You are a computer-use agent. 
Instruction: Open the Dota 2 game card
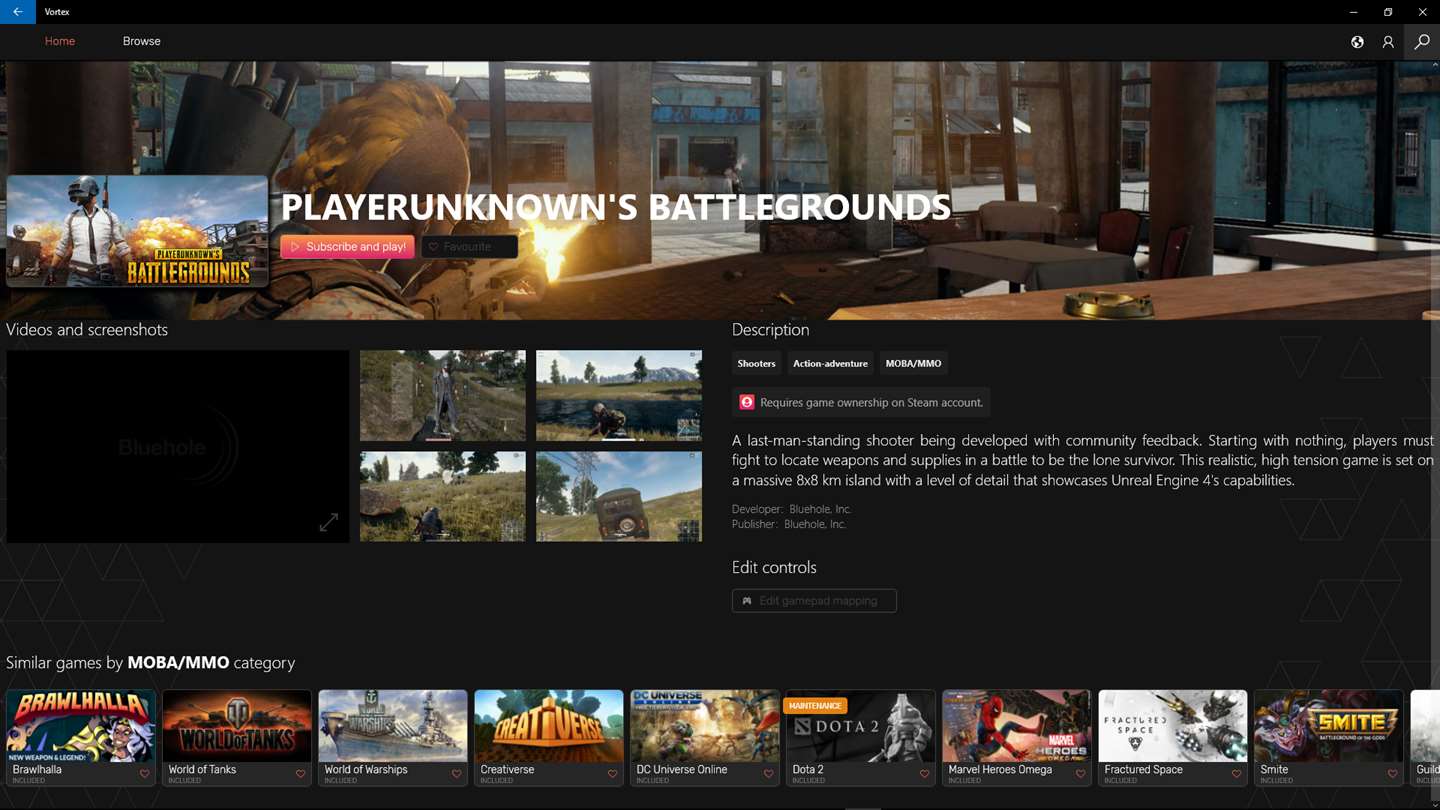[x=861, y=737]
